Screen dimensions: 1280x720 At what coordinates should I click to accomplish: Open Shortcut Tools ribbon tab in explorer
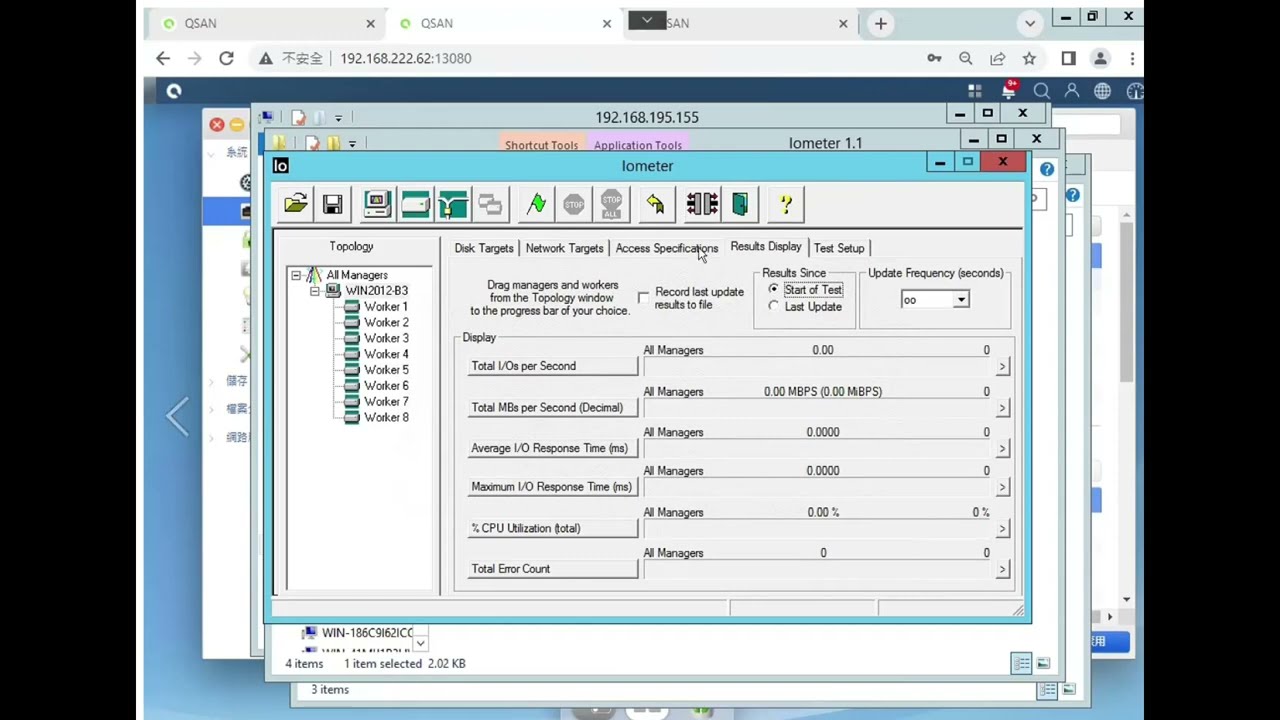pos(541,145)
